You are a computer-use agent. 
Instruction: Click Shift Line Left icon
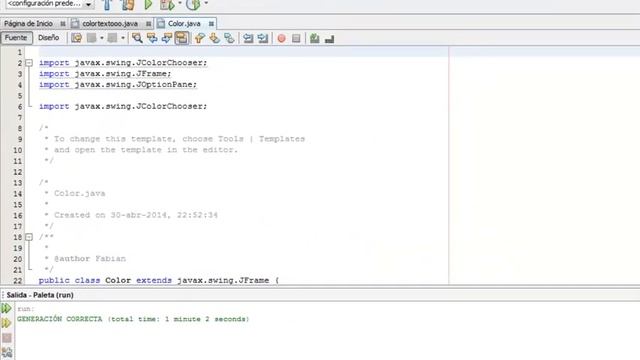248,38
